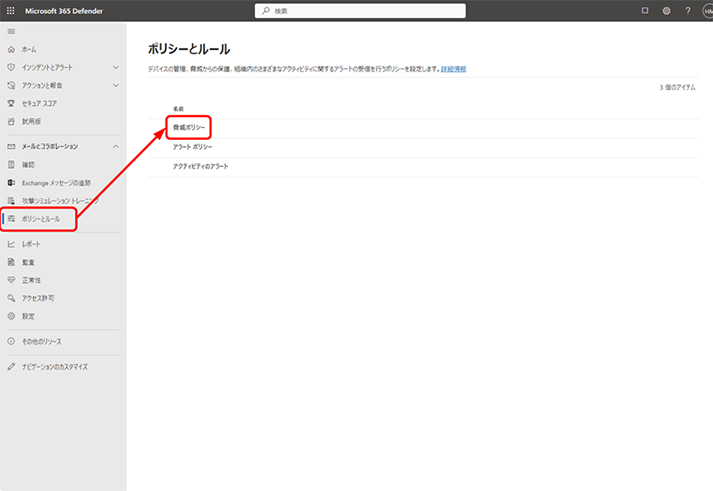Open help question mark icon
Image resolution: width=713 pixels, height=491 pixels.
point(688,10)
